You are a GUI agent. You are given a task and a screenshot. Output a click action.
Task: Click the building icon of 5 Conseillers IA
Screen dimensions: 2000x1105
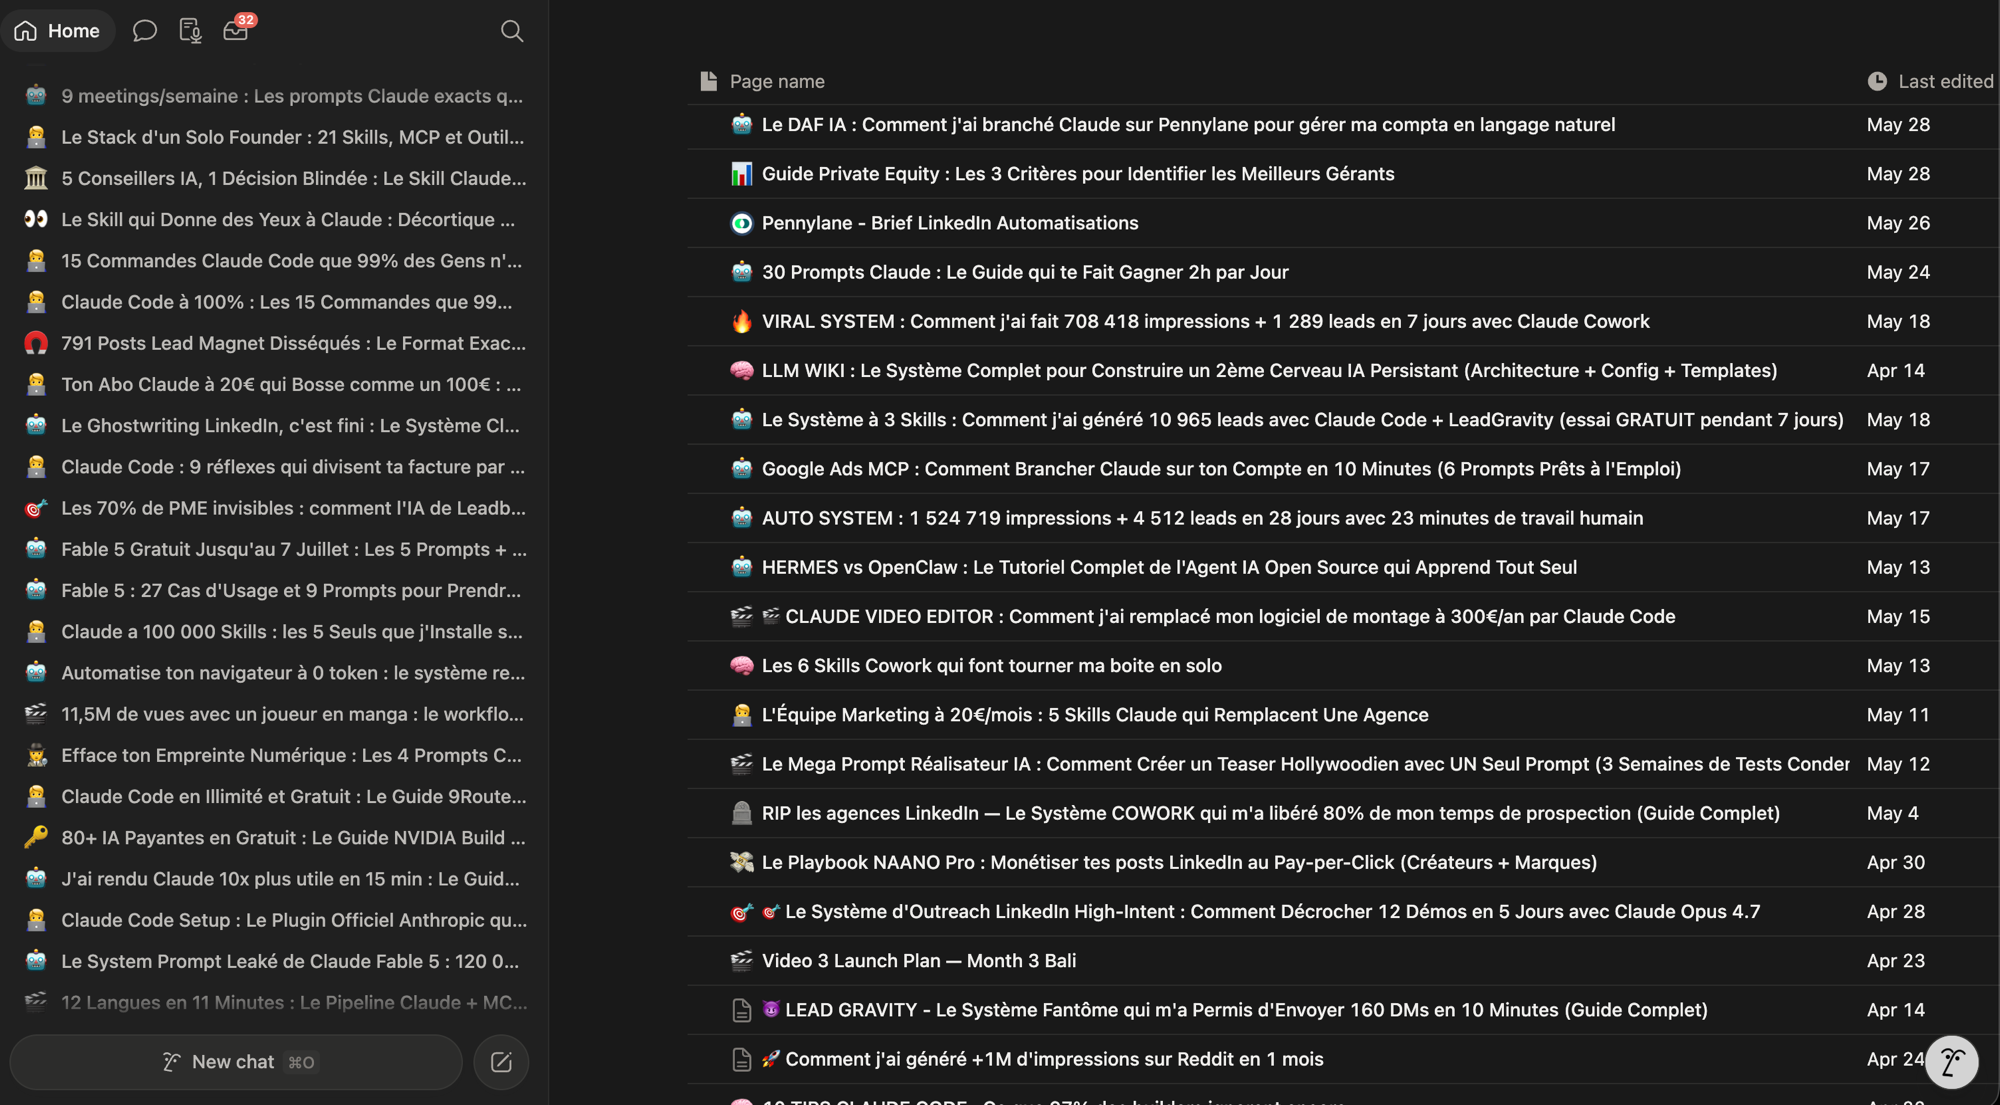36,178
